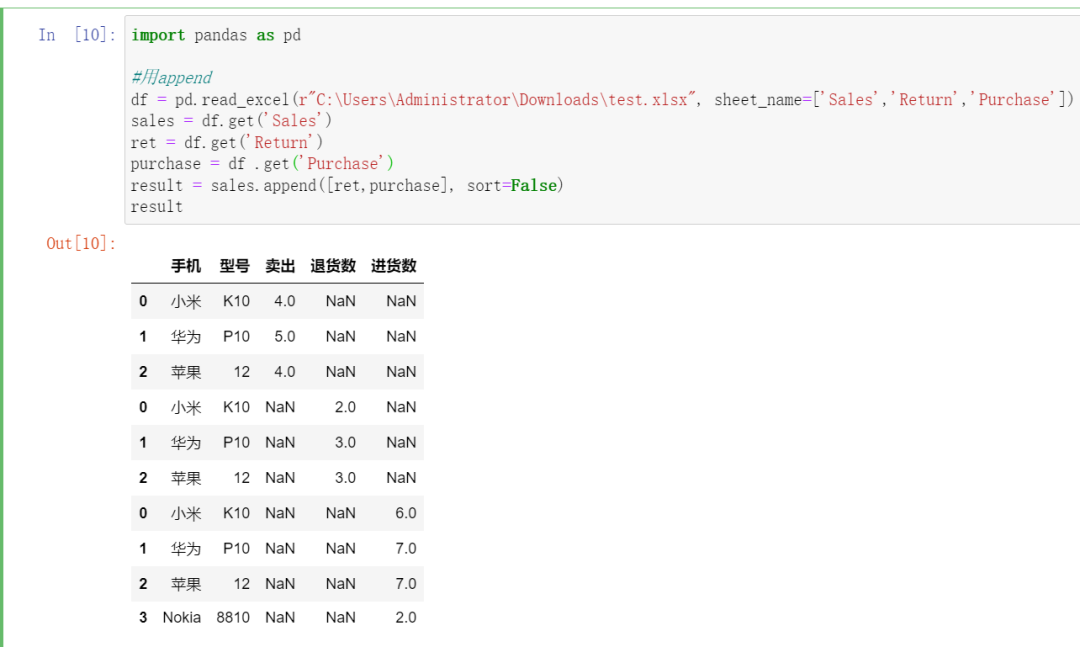Screen dimensions: 1080x647
Task: Click the 型号 column header
Action: point(235,266)
